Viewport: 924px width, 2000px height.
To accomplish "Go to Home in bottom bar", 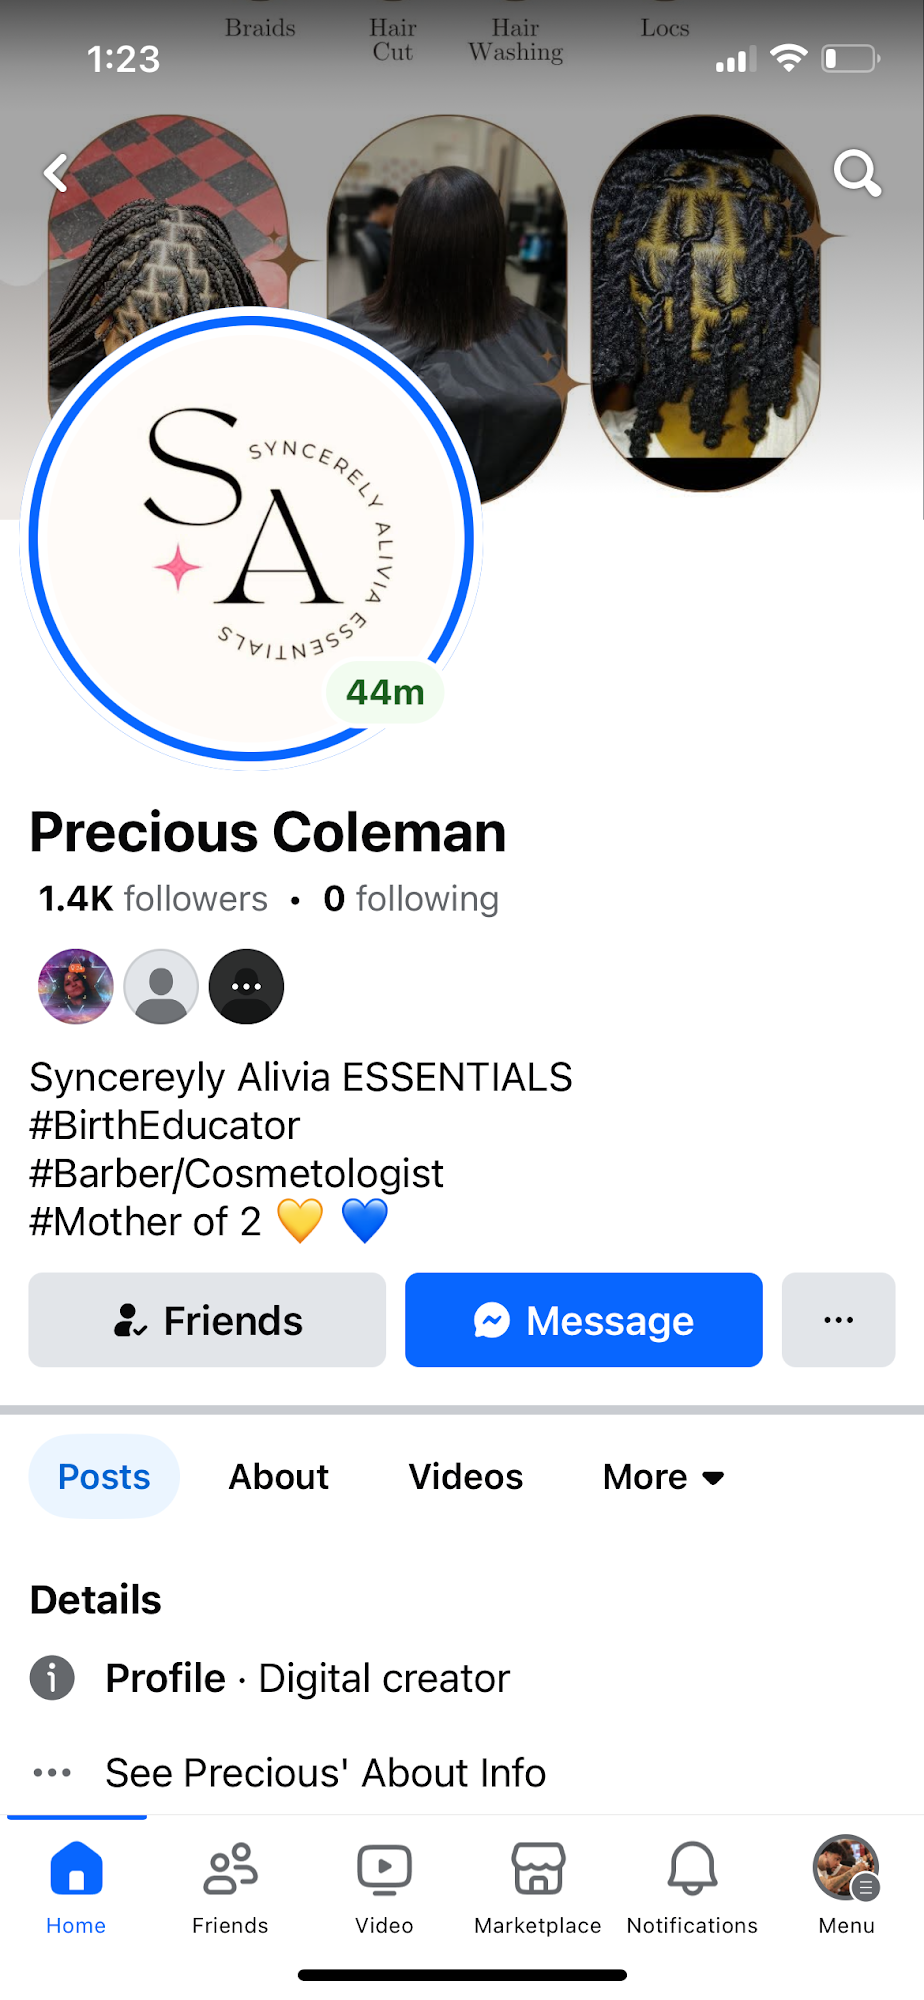I will point(76,1887).
